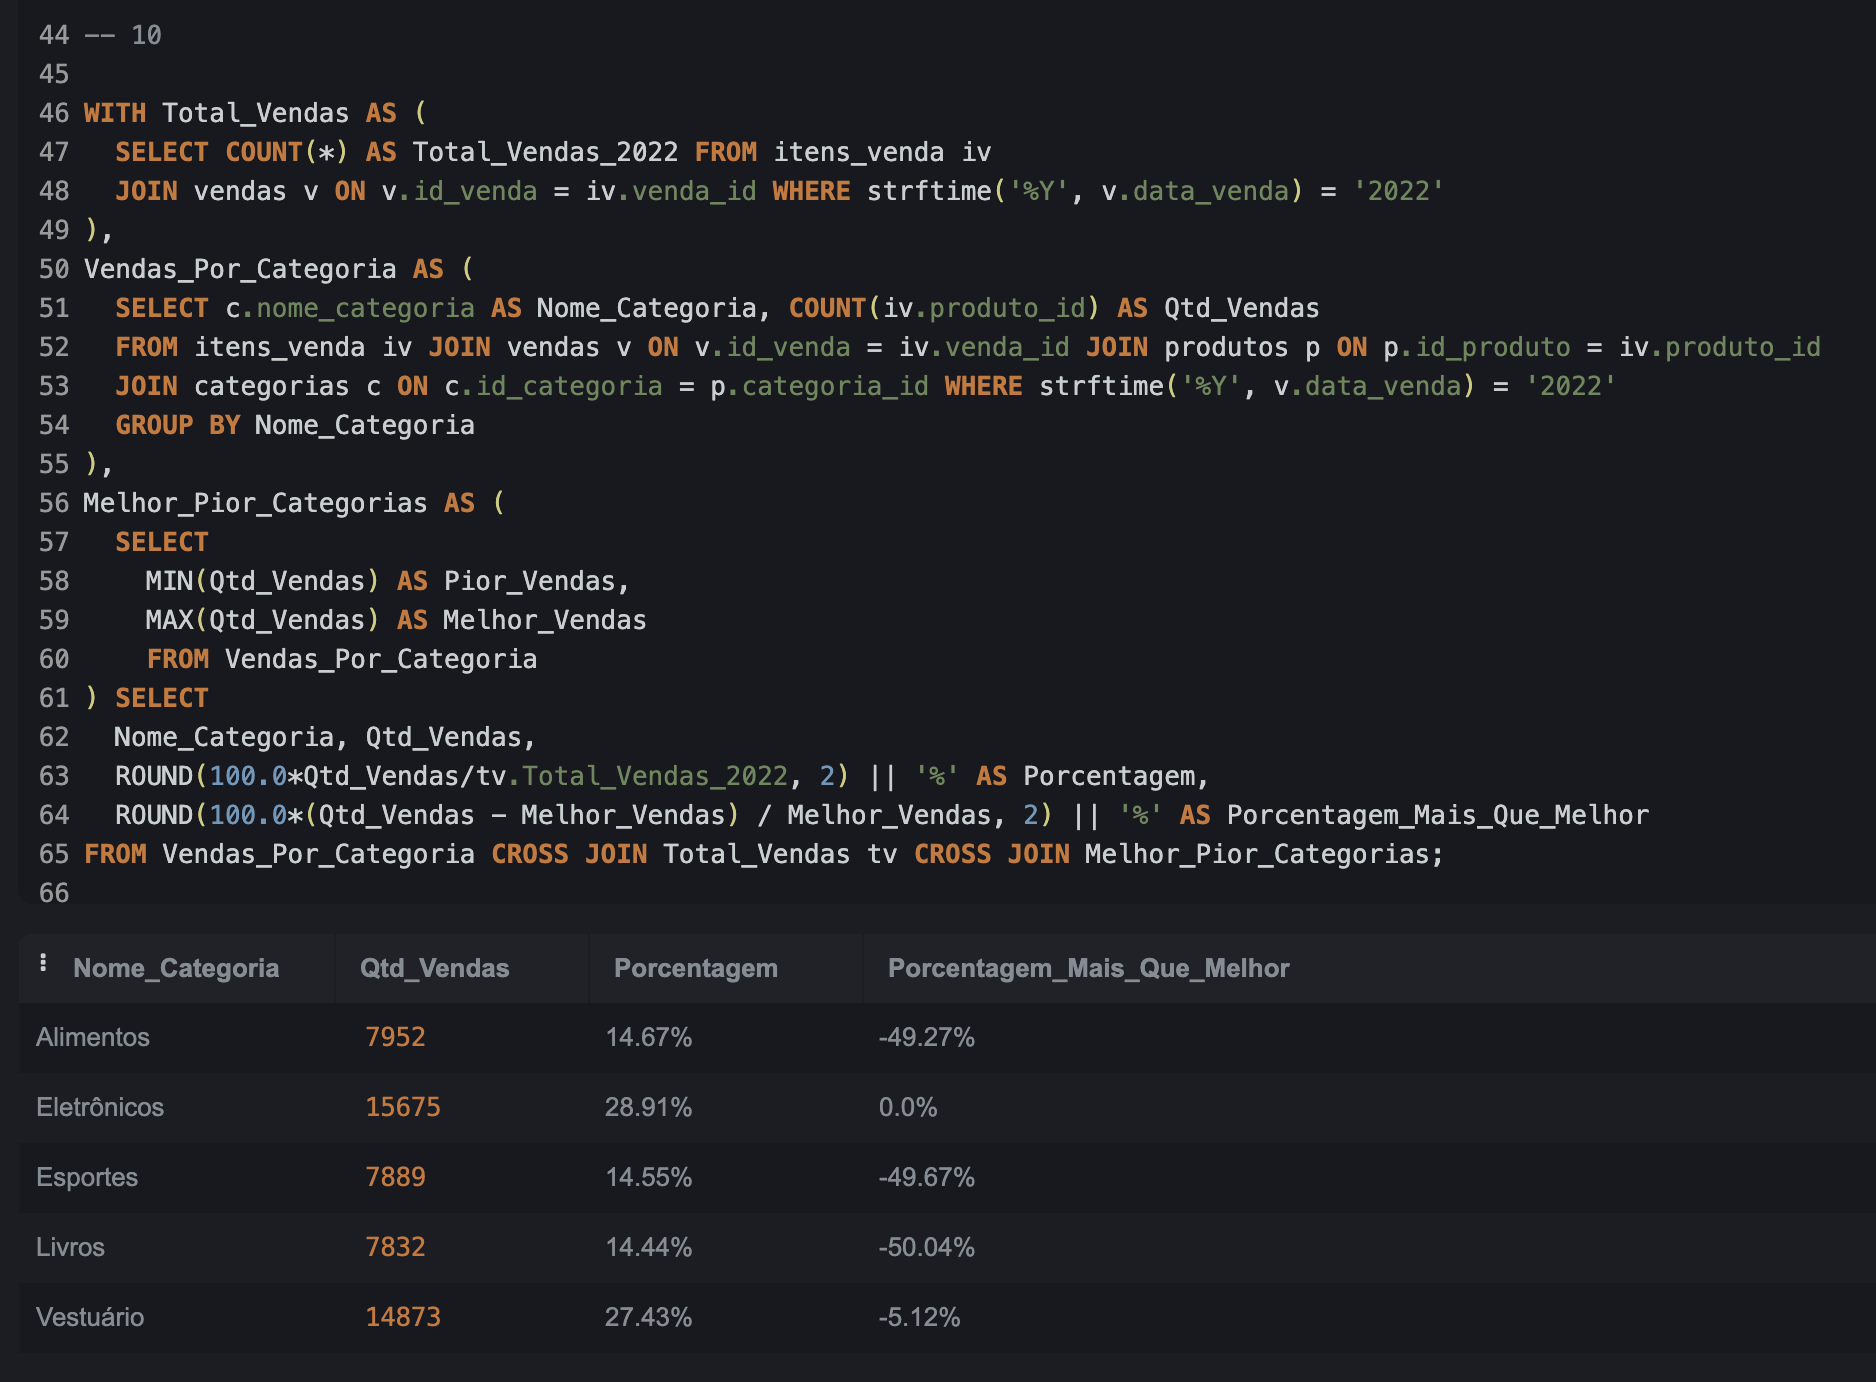Click the 28.91% percentage cell
This screenshot has height=1382, width=1876.
click(649, 1107)
